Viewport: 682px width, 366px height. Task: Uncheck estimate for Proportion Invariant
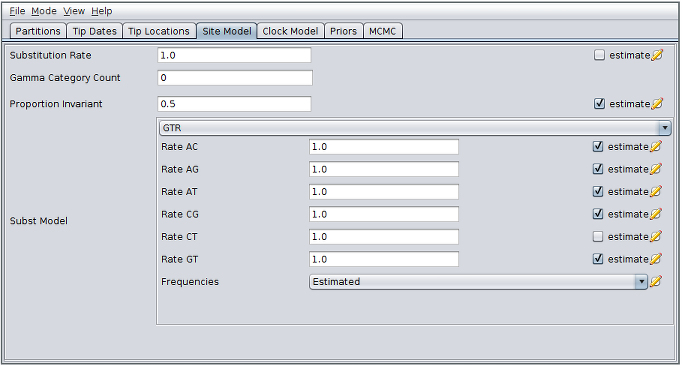coord(599,104)
